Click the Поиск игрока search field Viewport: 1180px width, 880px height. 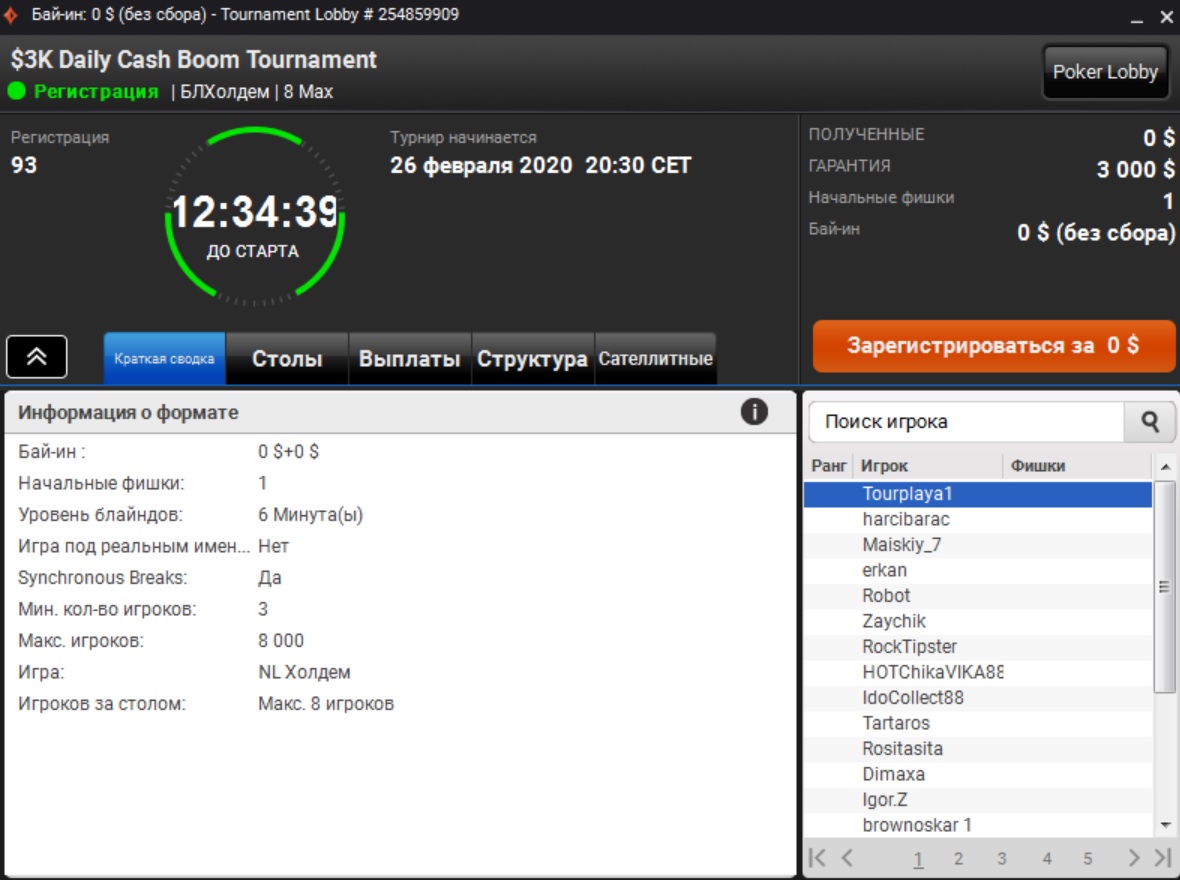966,423
